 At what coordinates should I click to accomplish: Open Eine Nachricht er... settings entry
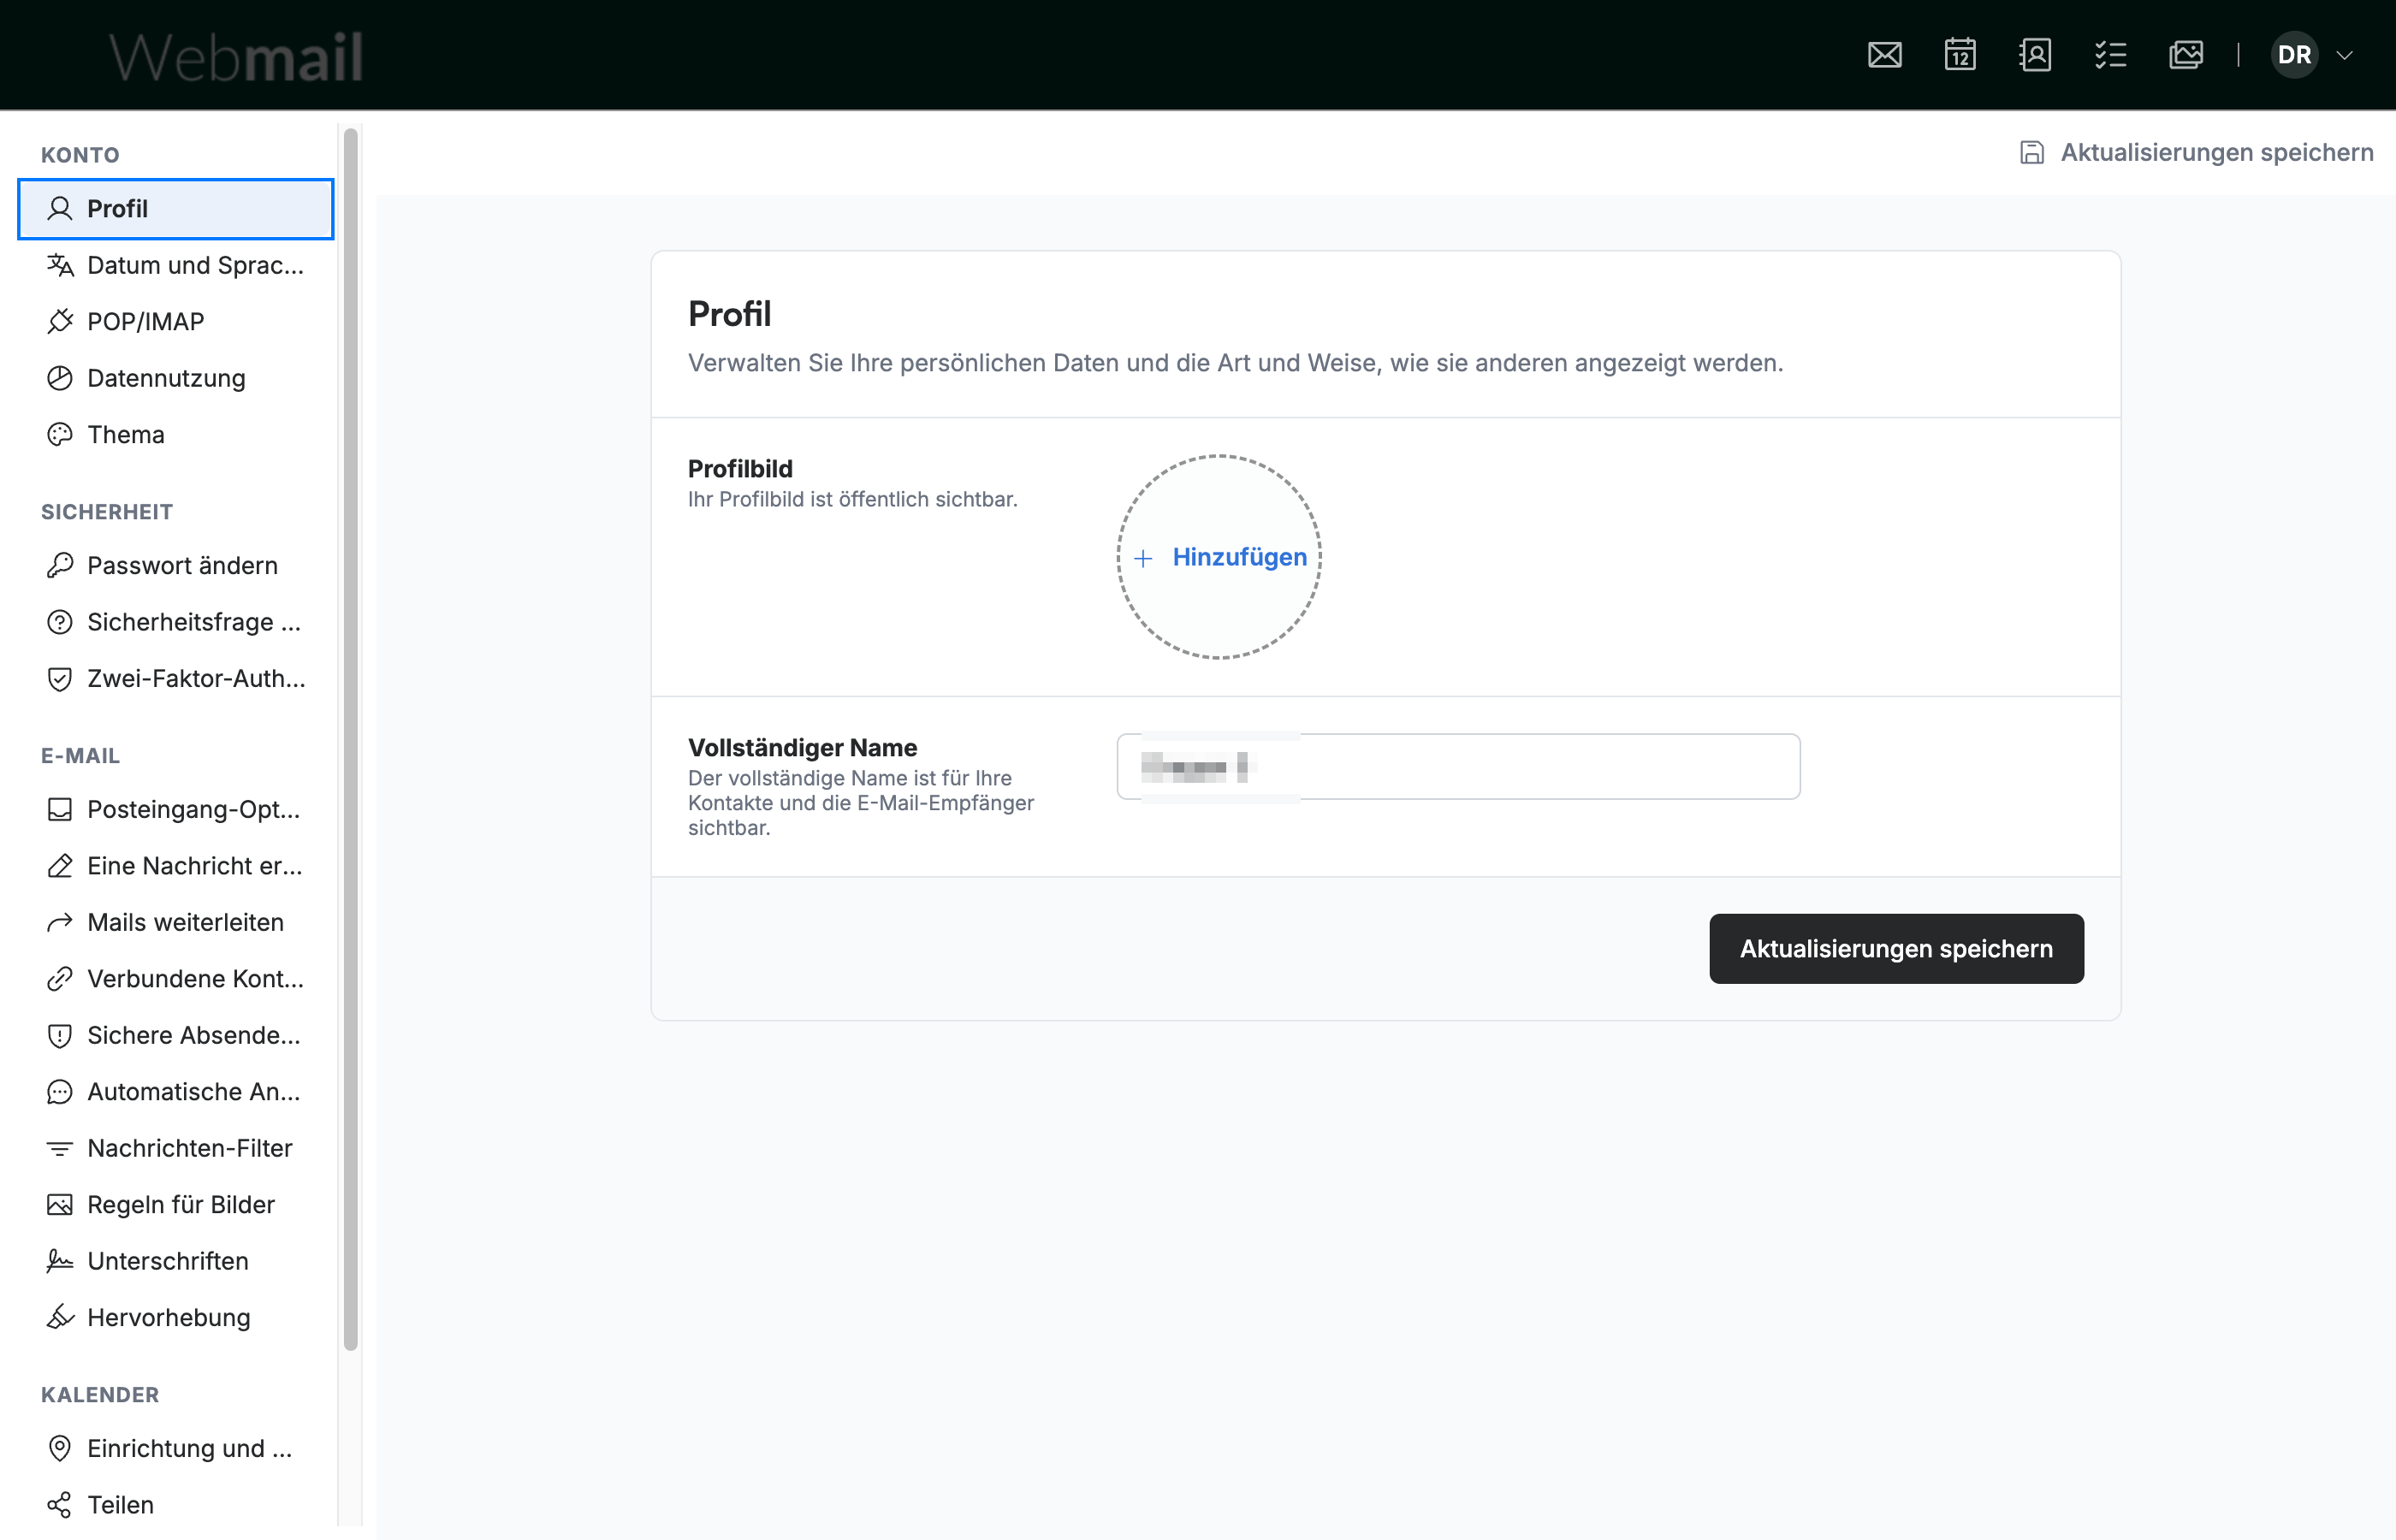click(x=176, y=866)
